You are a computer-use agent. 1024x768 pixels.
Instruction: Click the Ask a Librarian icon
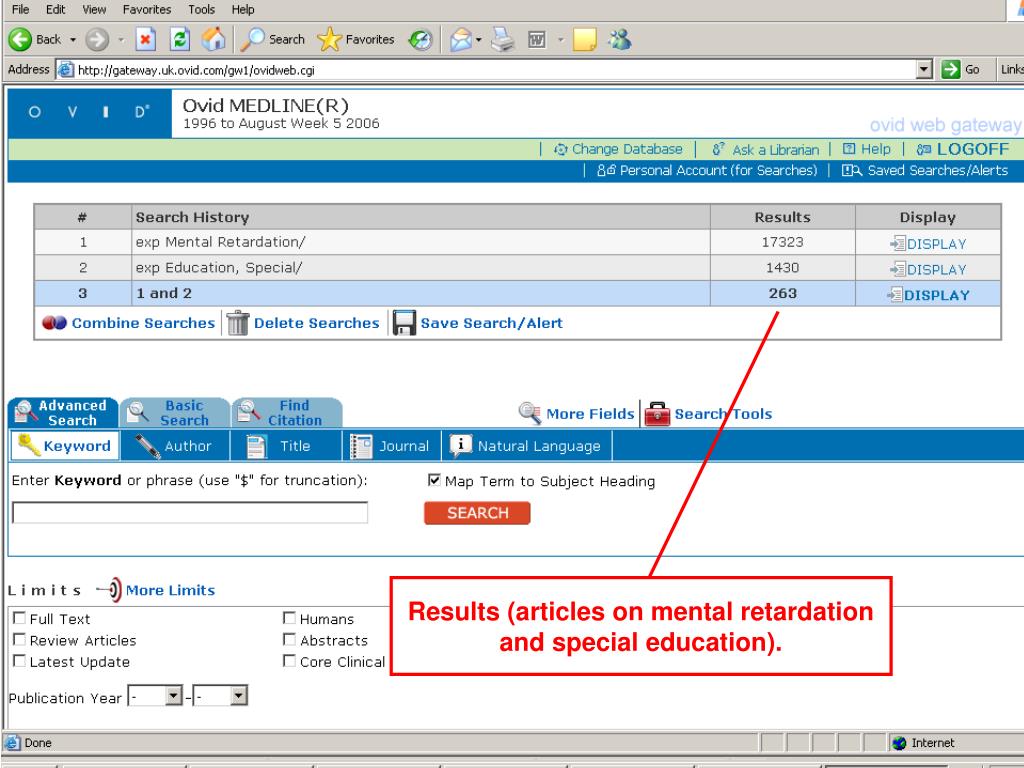[718, 150]
